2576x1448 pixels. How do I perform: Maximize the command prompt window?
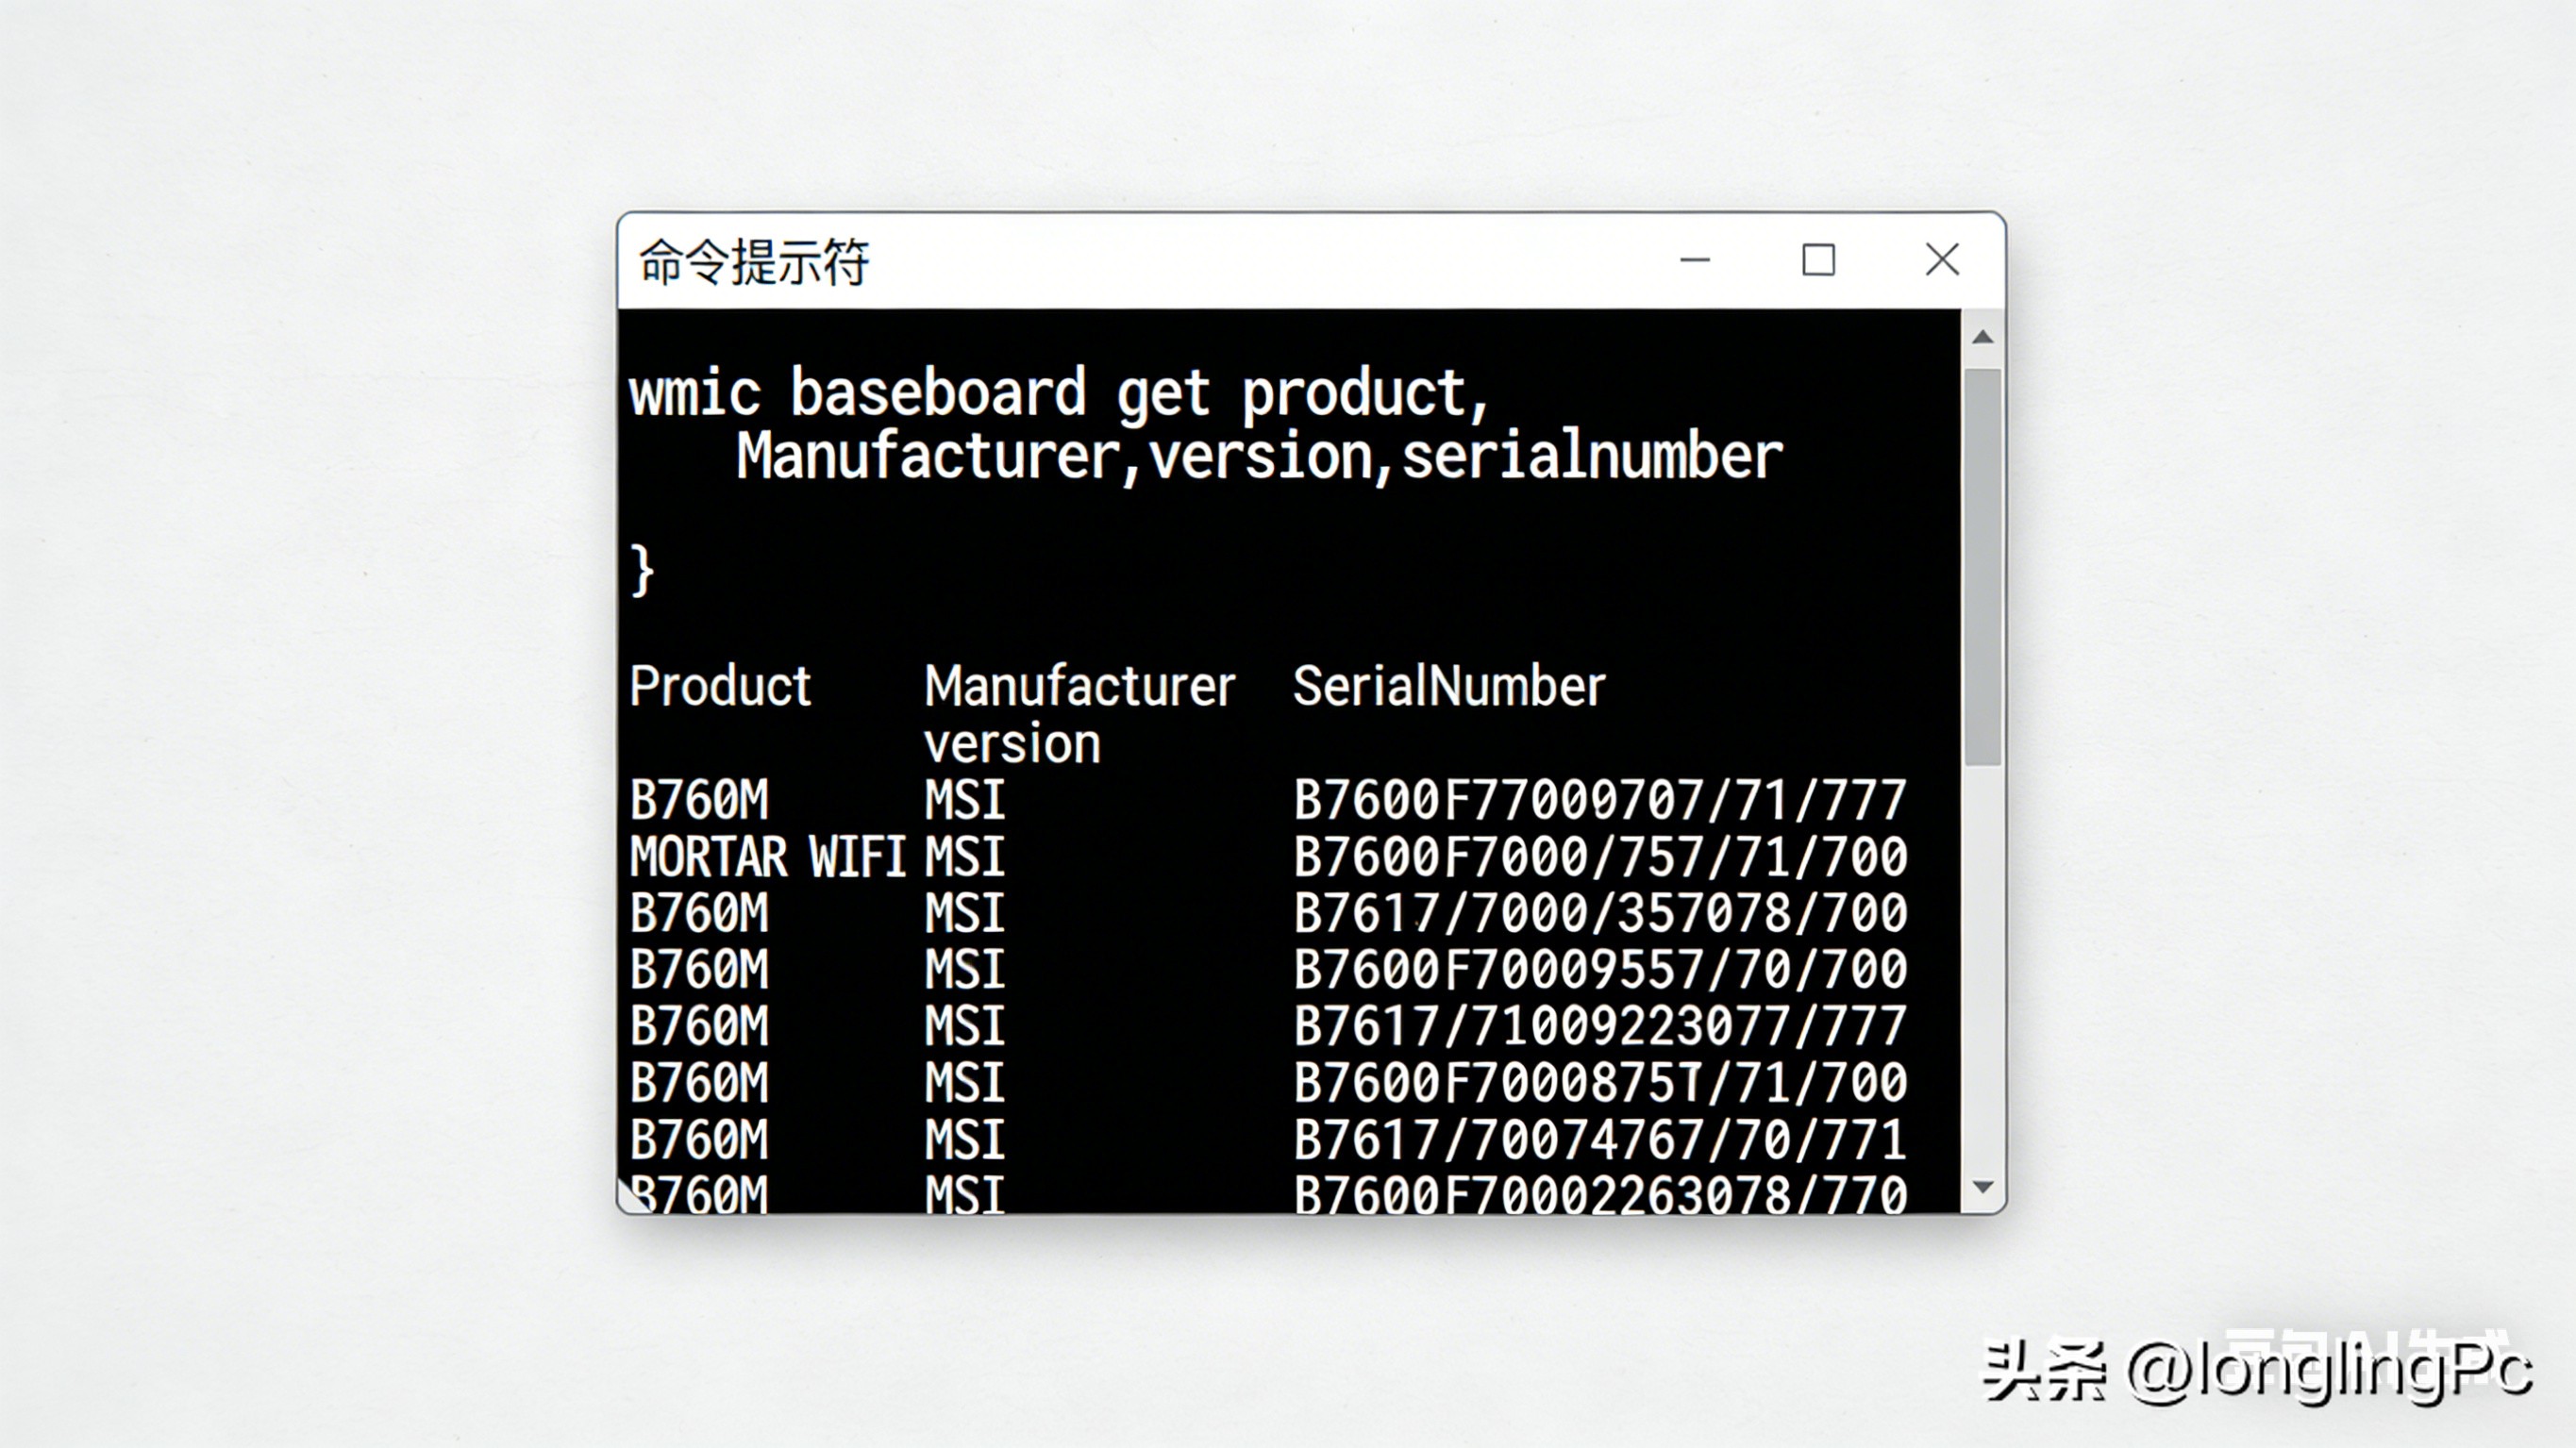click(1817, 260)
